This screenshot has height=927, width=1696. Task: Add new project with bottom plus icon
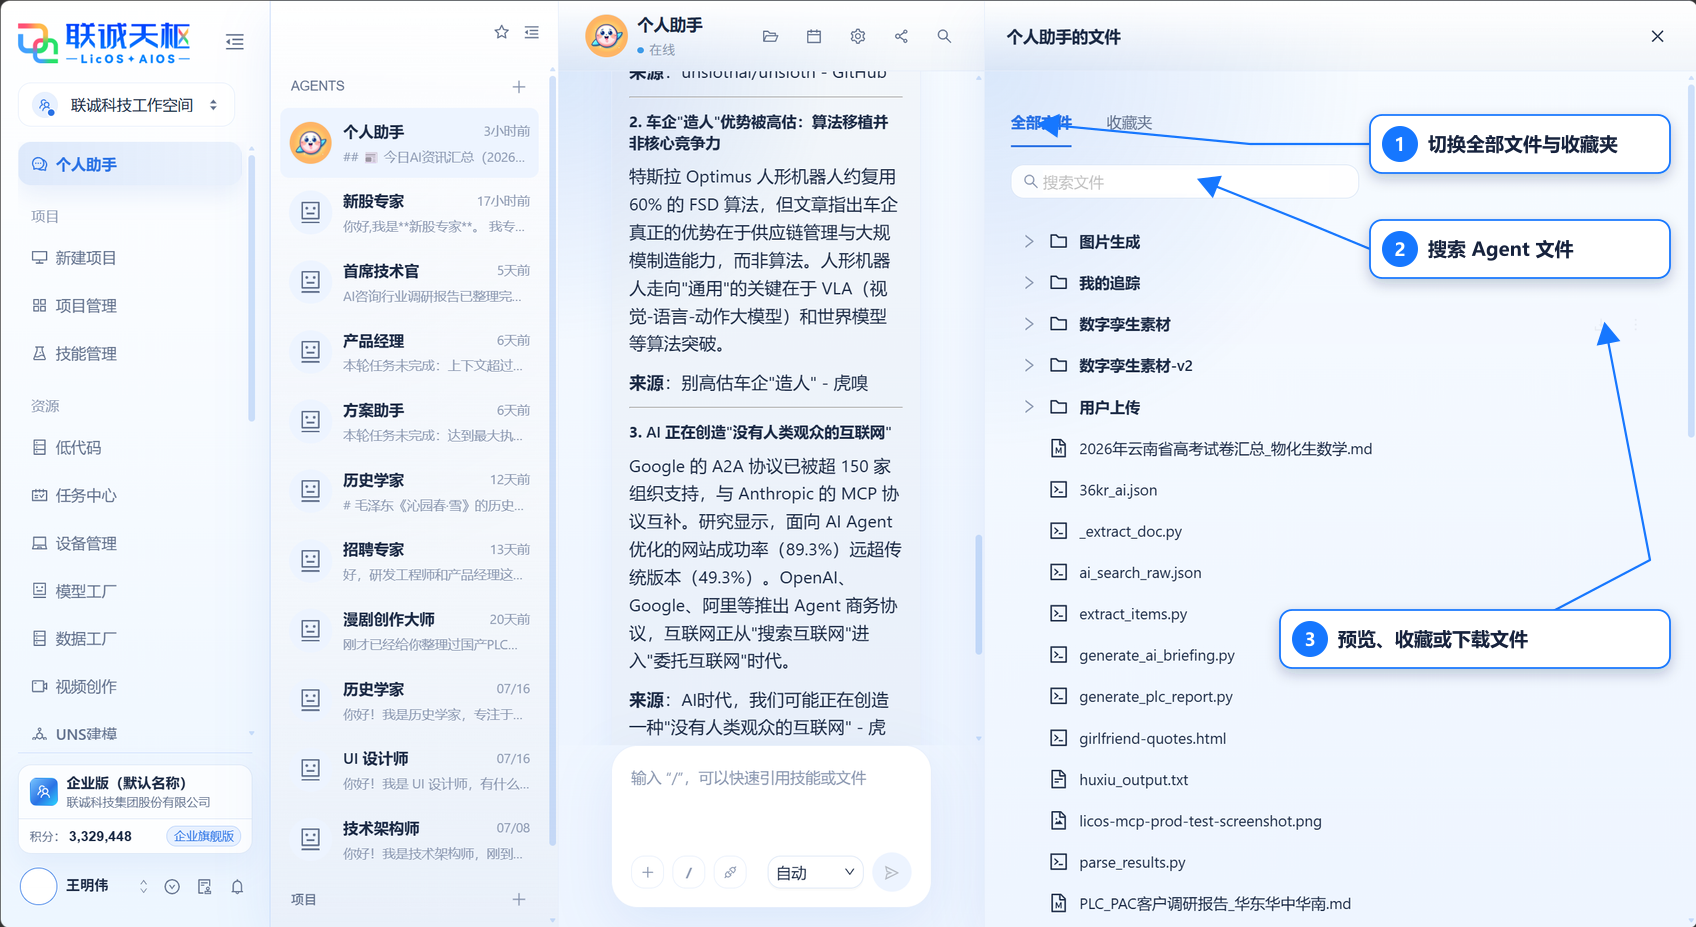click(519, 899)
